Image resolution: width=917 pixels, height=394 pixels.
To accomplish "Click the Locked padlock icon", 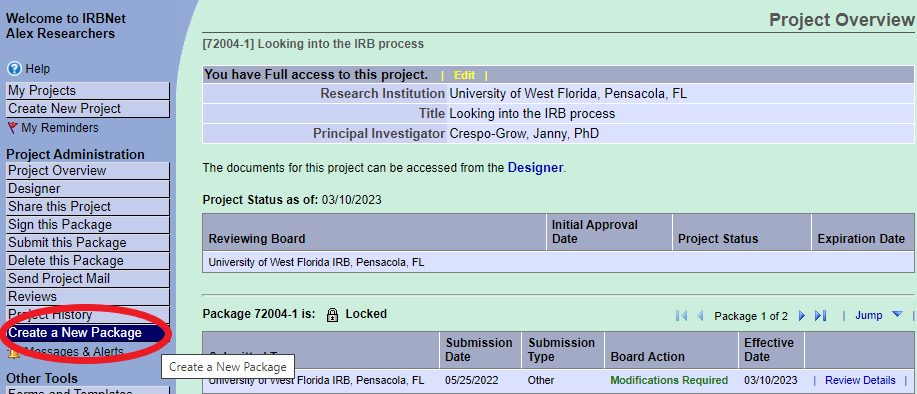I will tap(332, 314).
